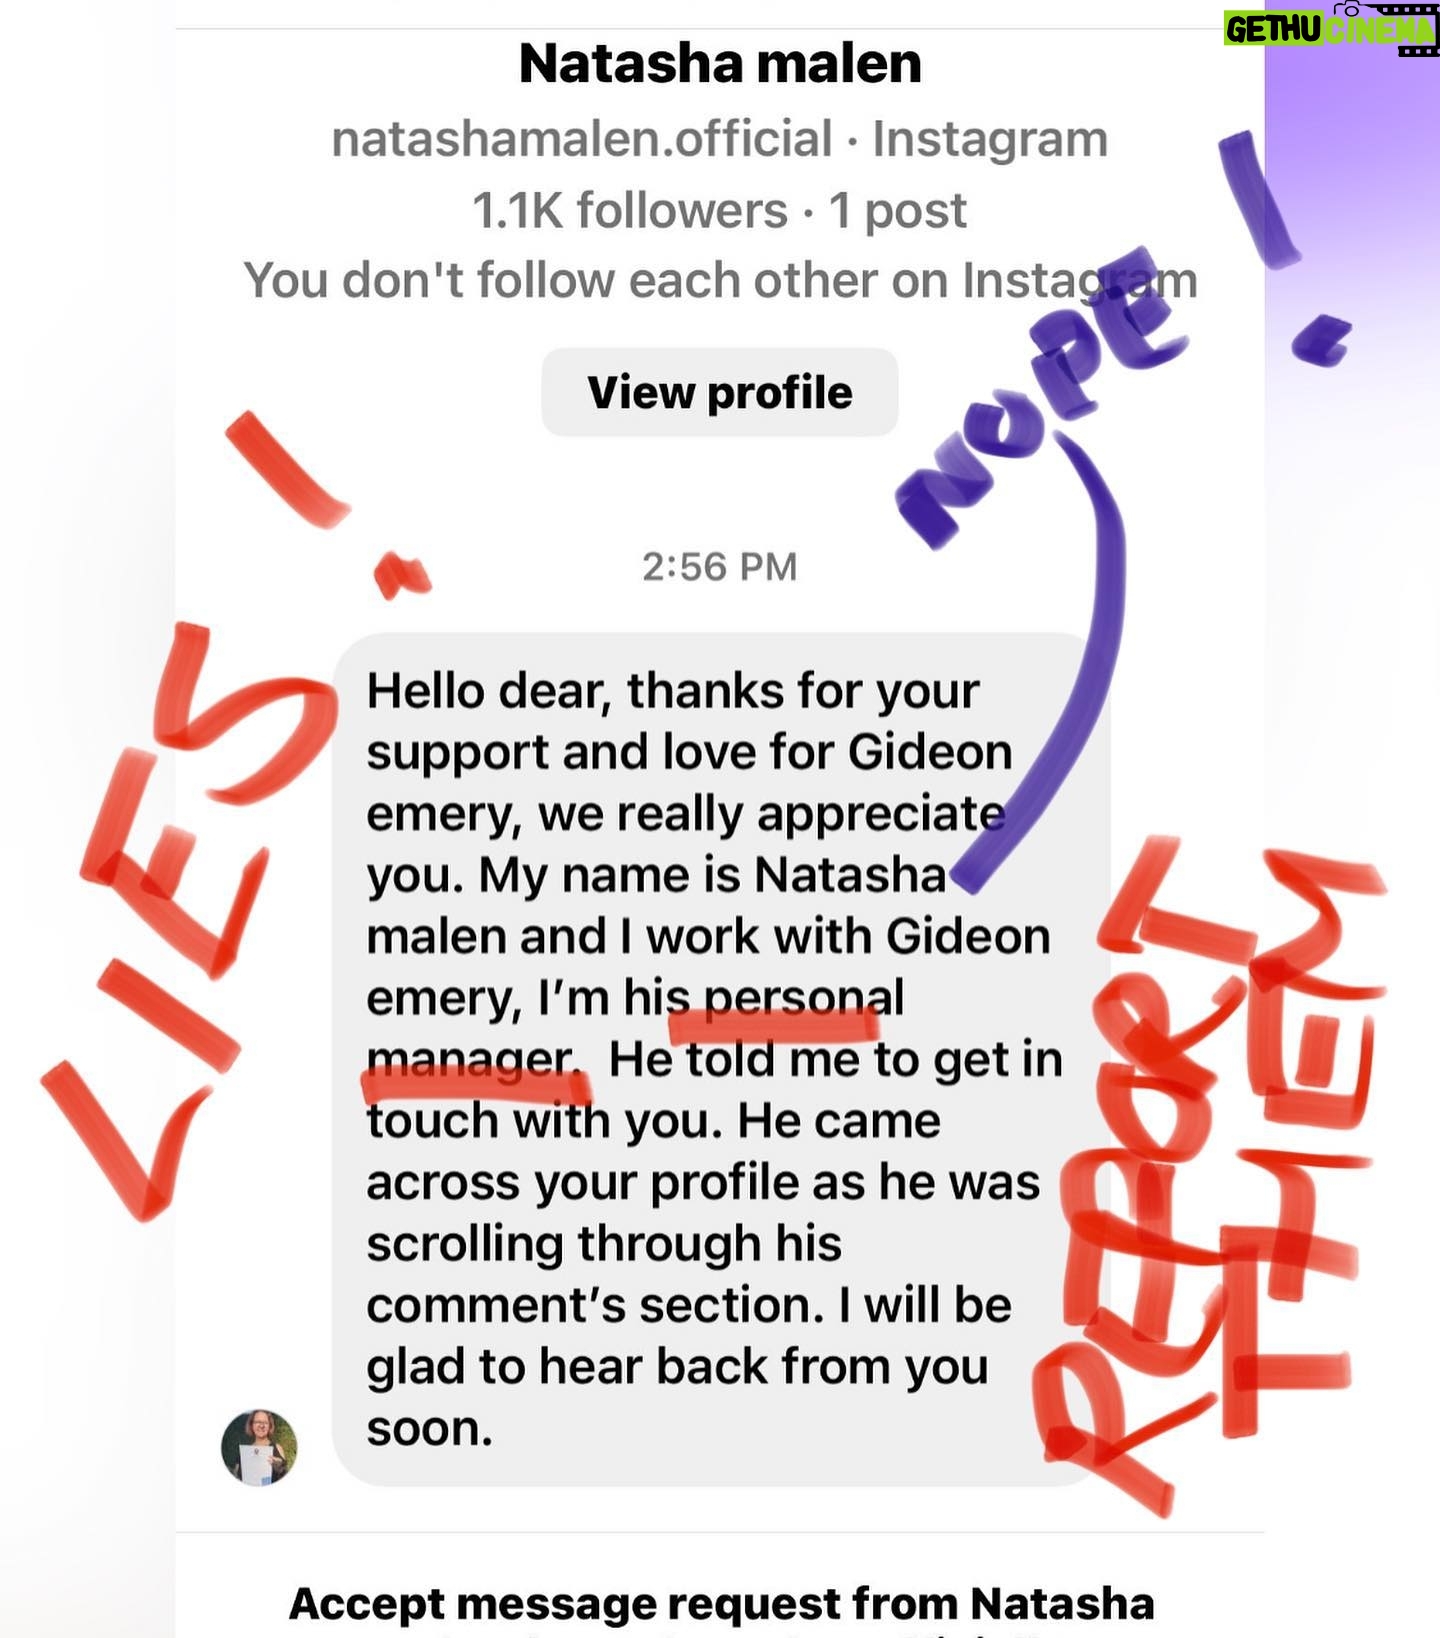Click the 1.1K followers count text
The image size is (1440, 1638).
point(630,211)
